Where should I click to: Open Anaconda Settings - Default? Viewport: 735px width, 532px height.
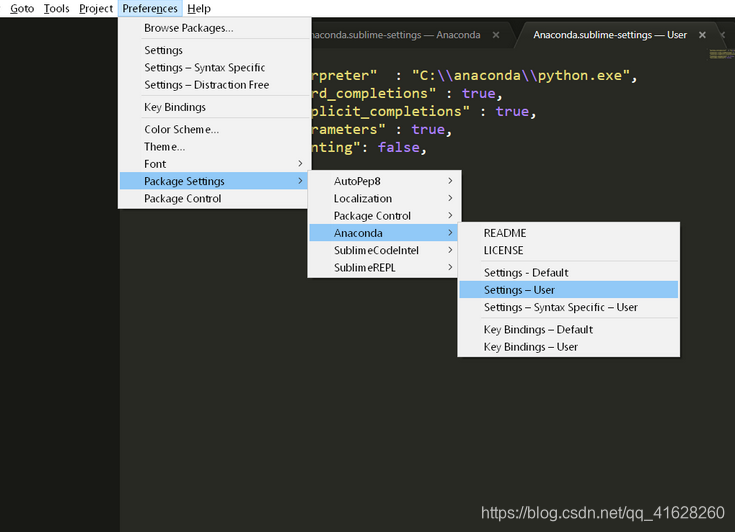[569, 273]
